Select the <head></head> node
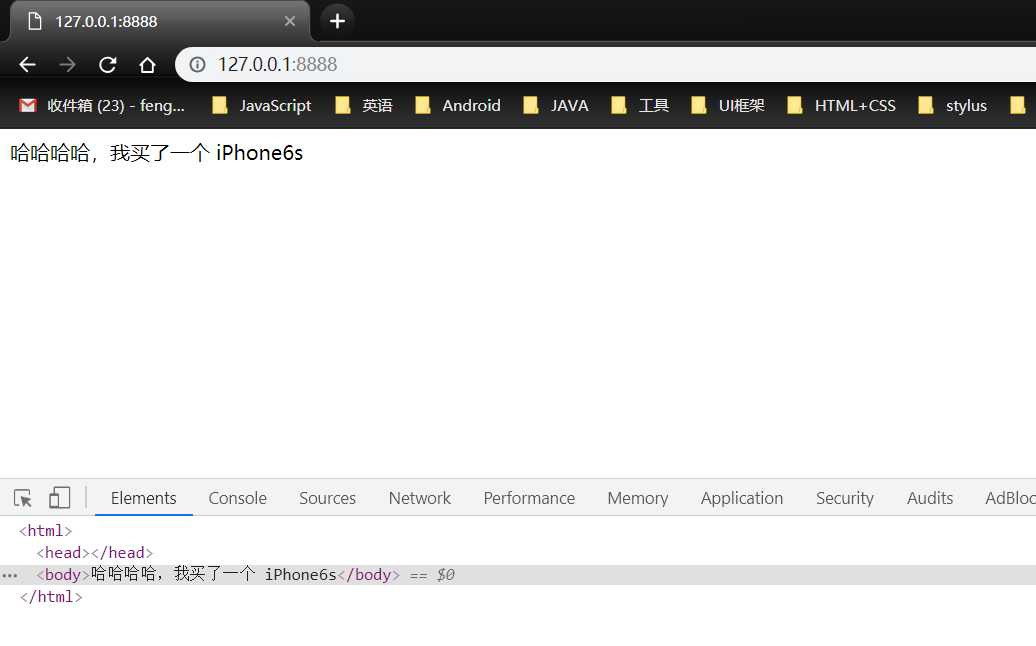 [94, 553]
